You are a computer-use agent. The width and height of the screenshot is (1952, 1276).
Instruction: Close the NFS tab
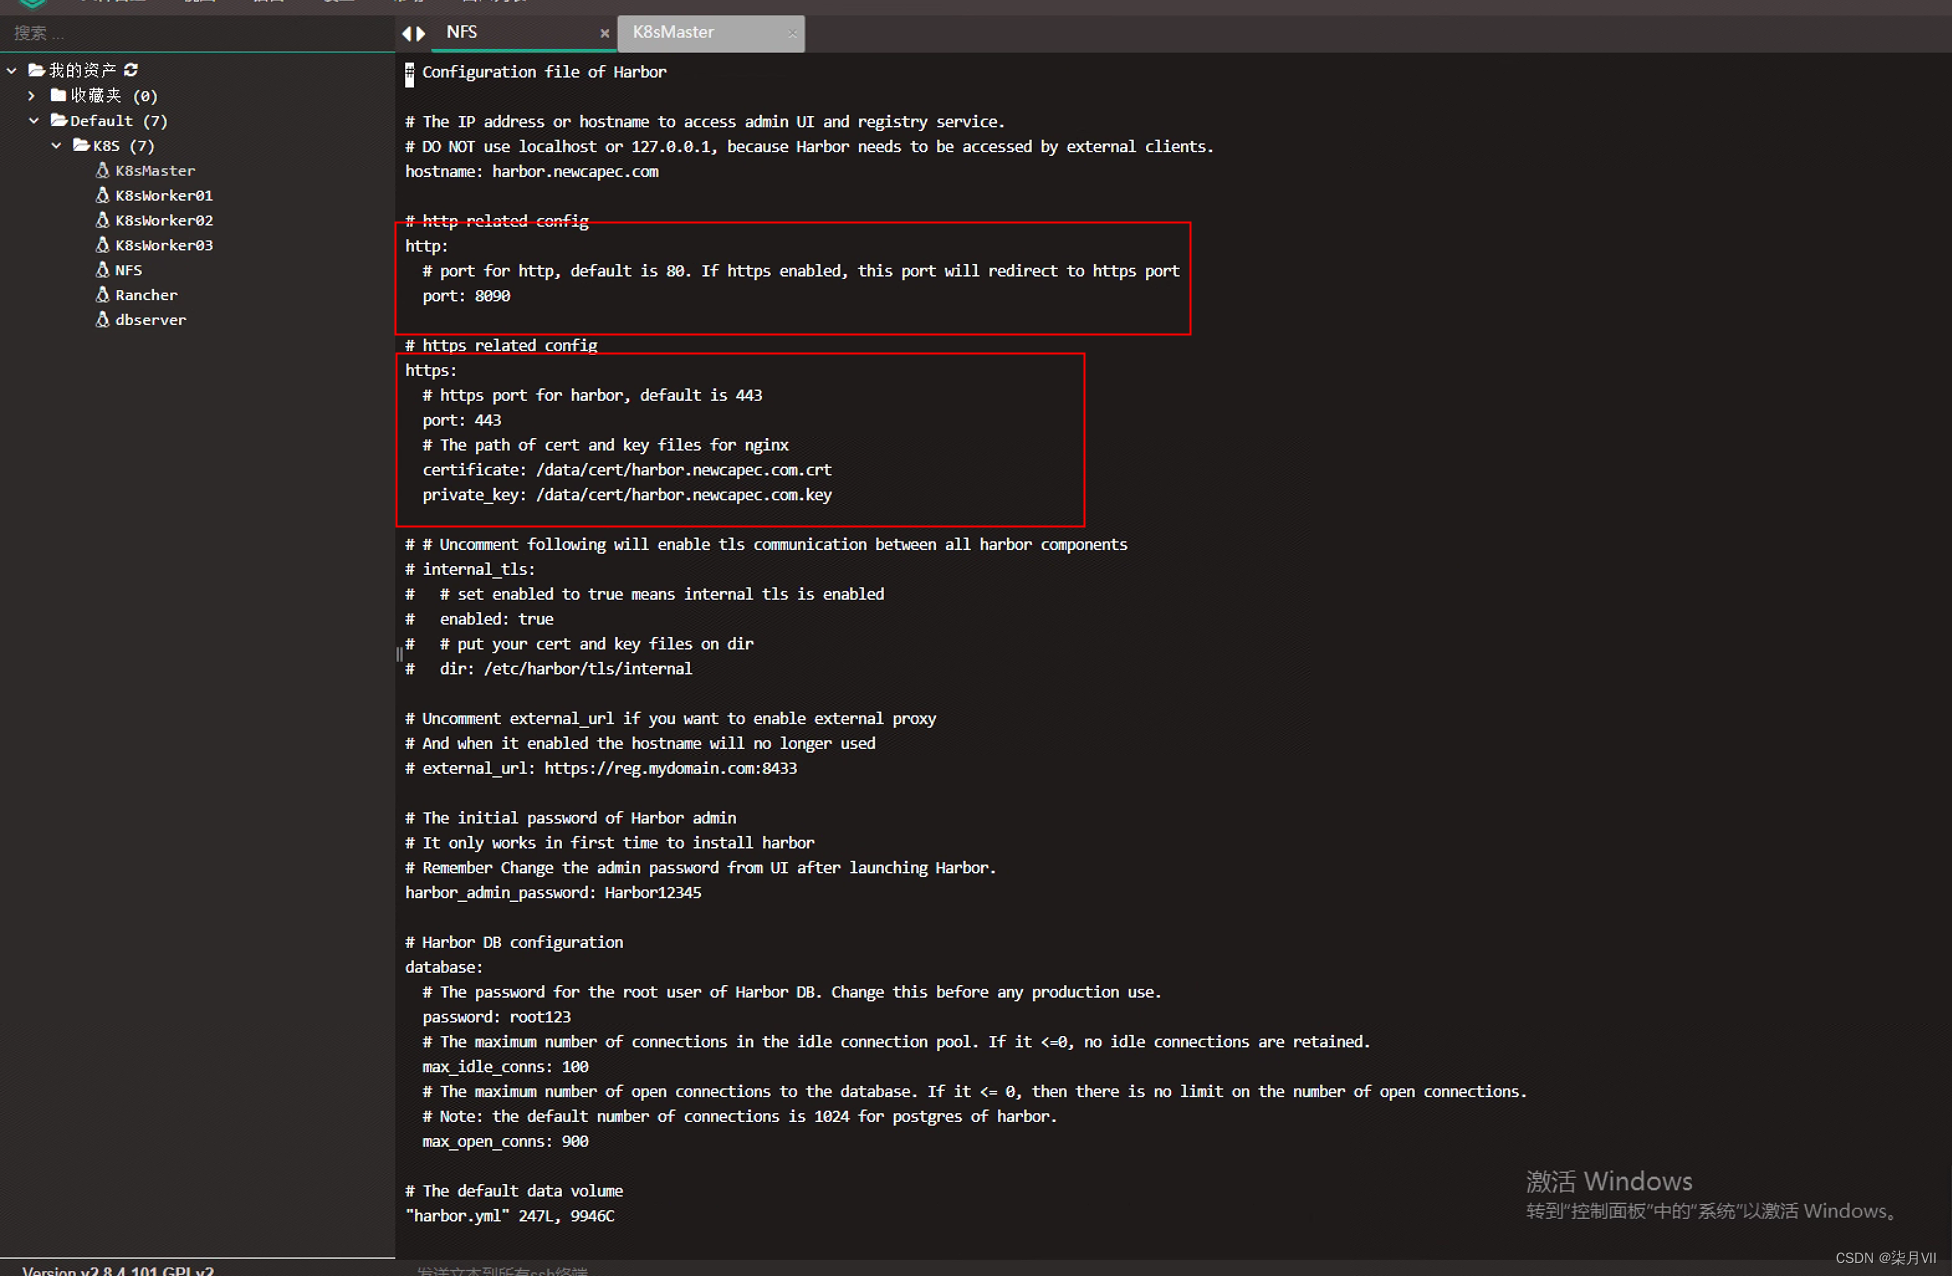point(605,33)
